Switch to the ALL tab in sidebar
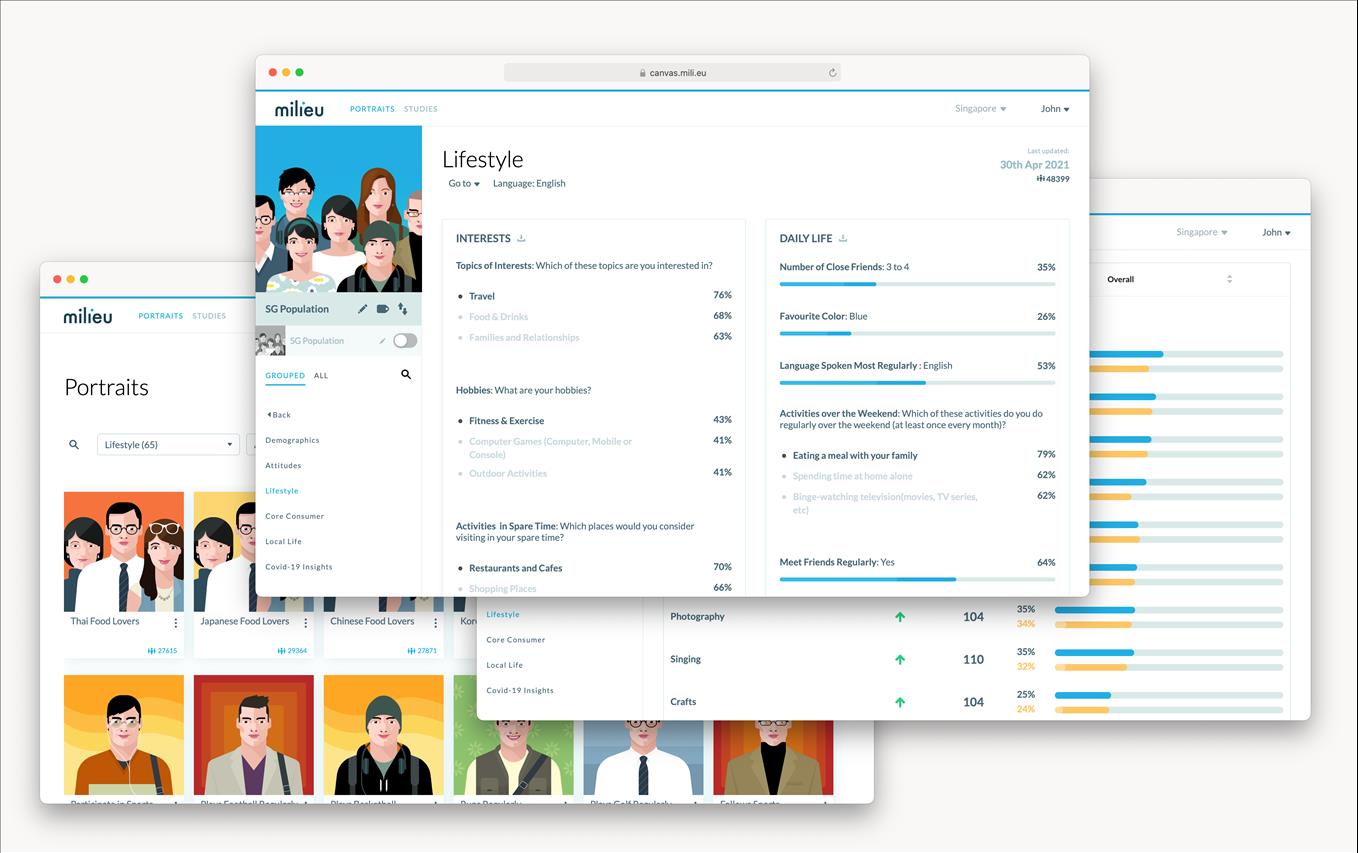This screenshot has height=853, width=1358. pyautogui.click(x=321, y=376)
